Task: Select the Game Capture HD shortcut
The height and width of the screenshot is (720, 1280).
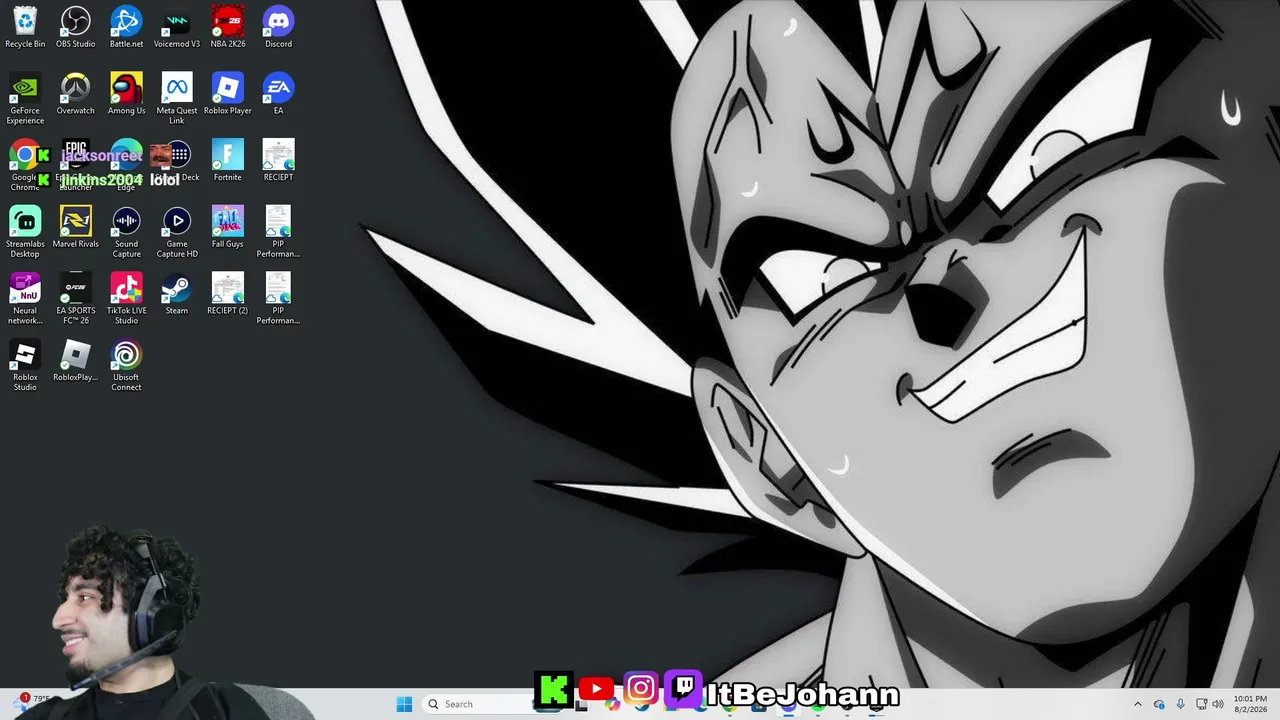Action: coord(177,233)
